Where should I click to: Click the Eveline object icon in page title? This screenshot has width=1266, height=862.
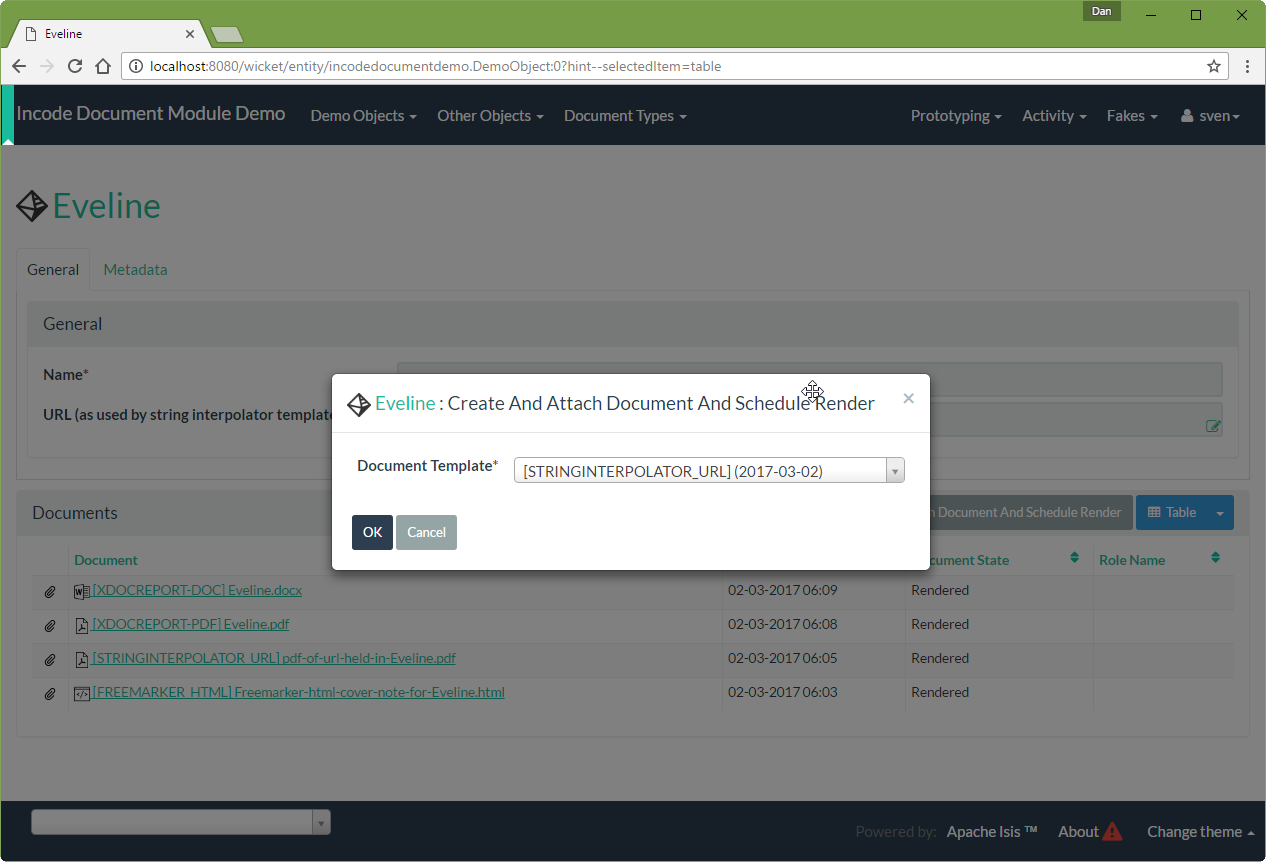32,206
